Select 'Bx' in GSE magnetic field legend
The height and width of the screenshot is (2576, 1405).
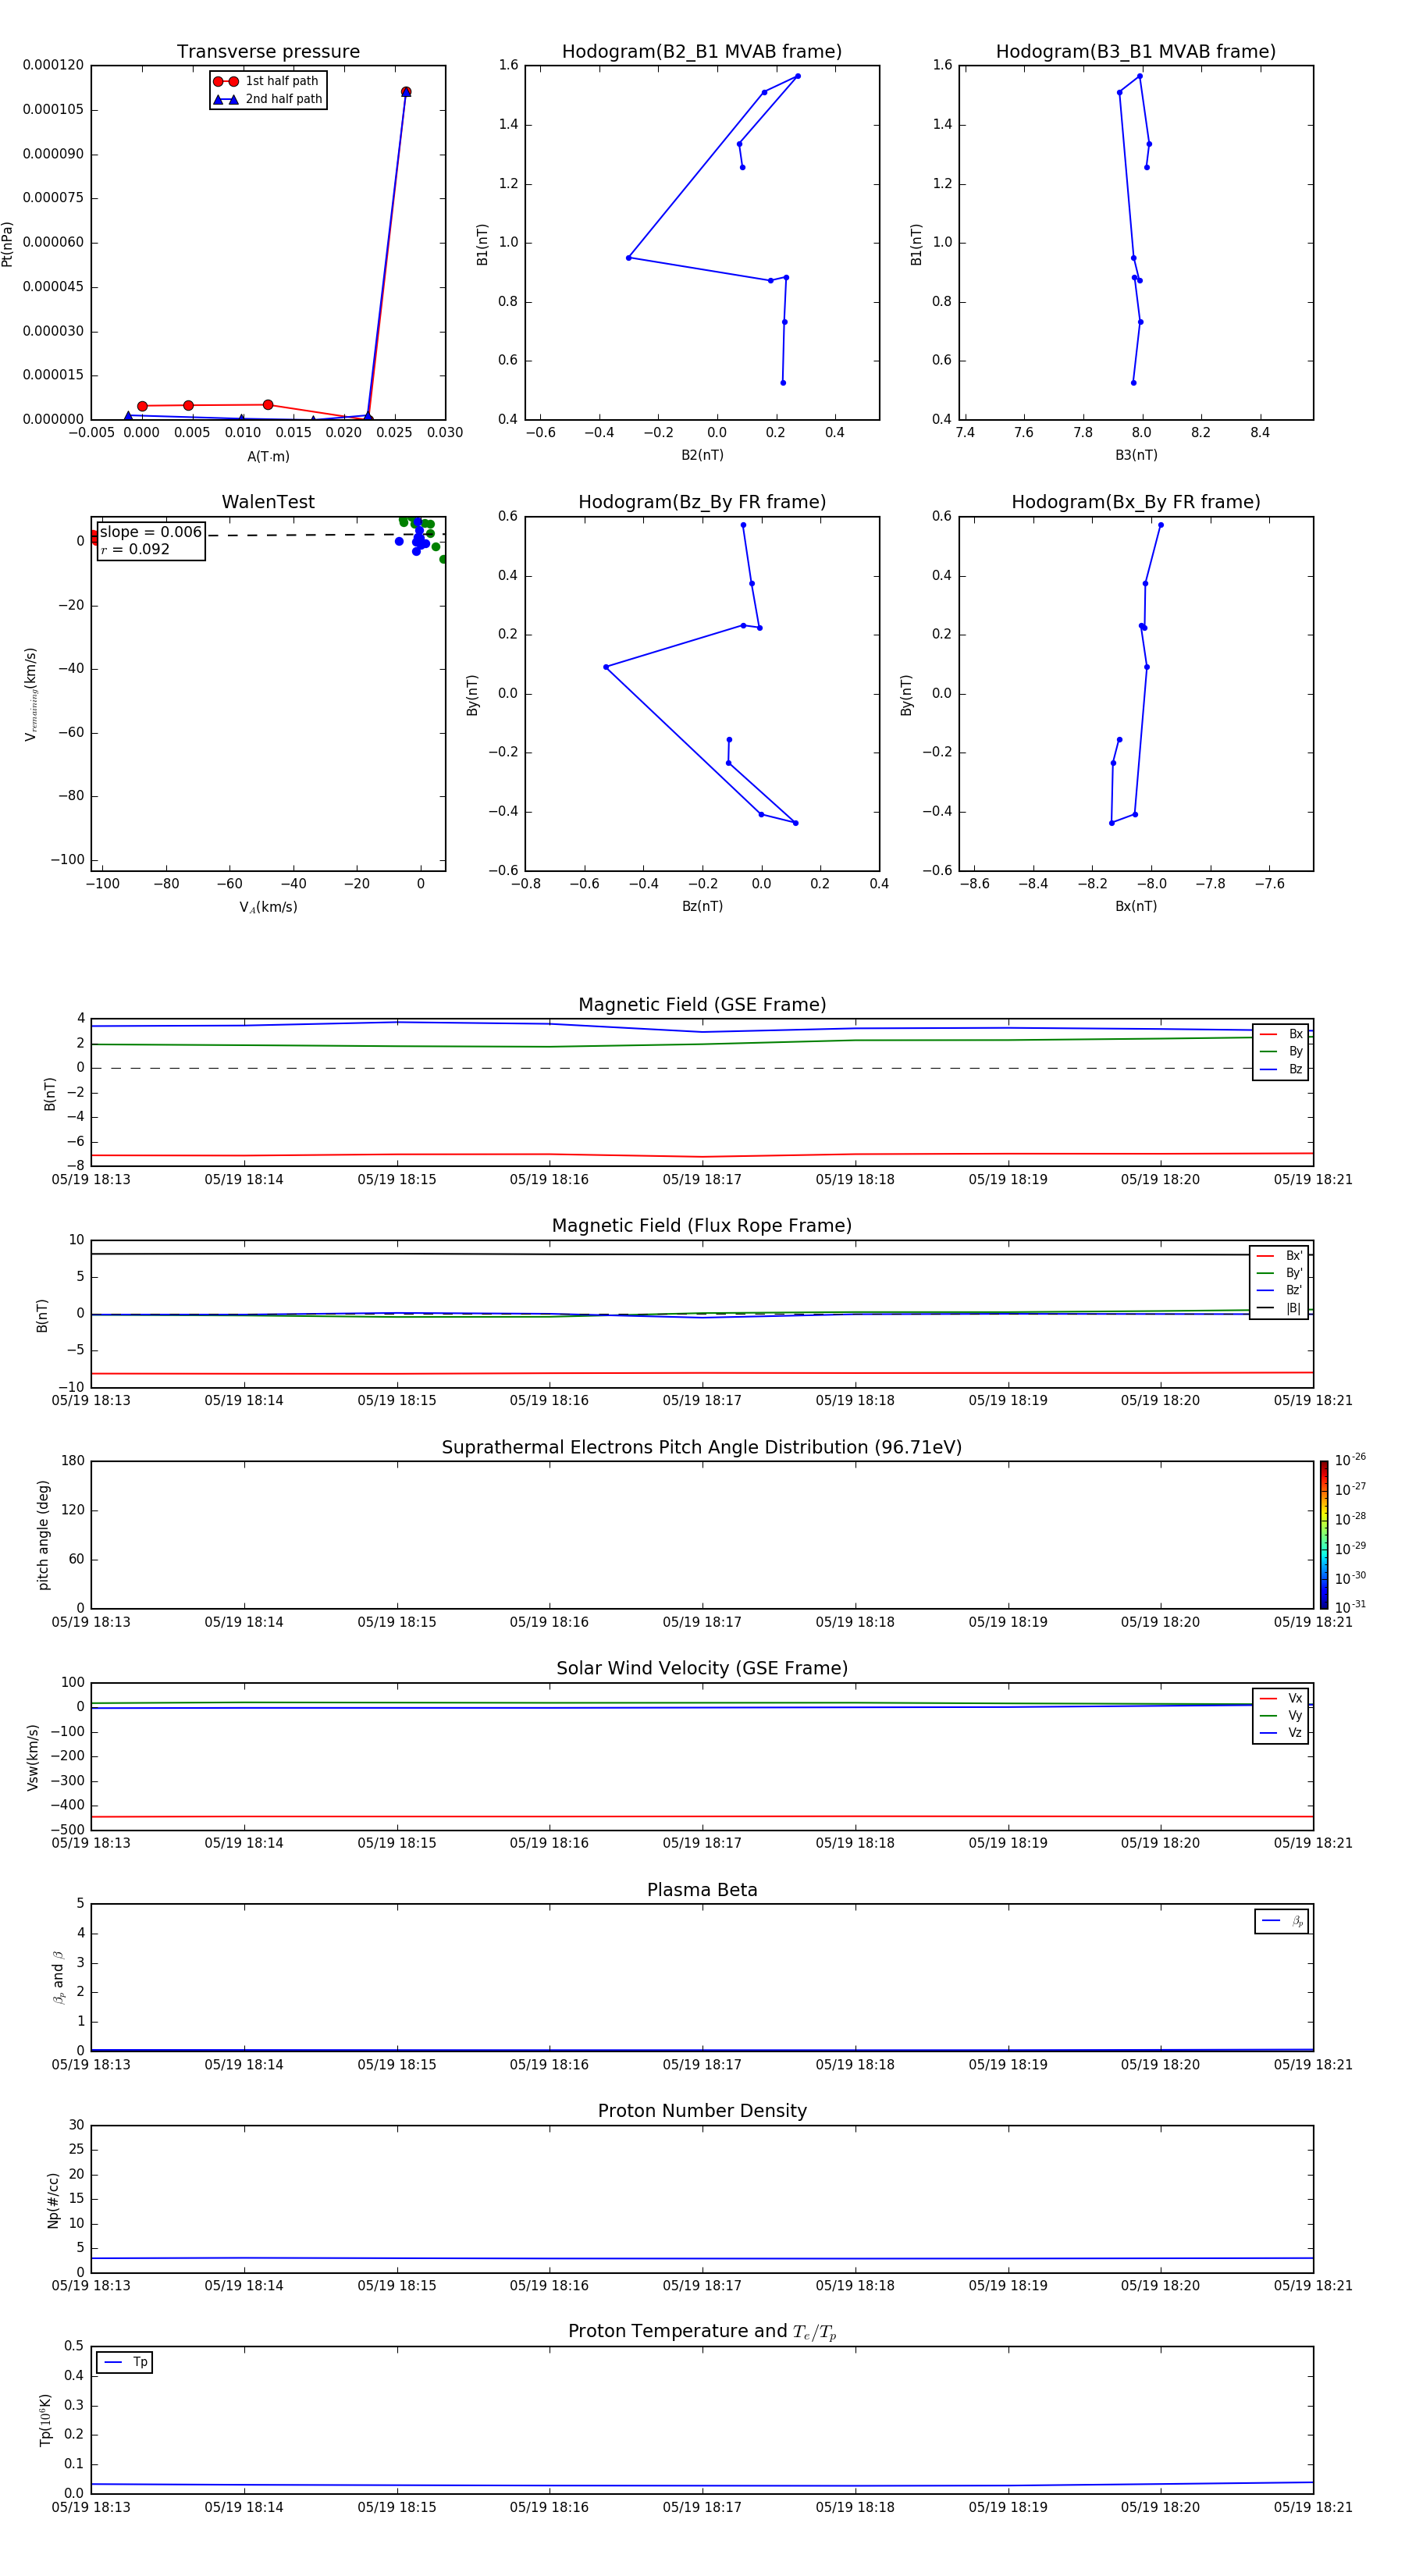[1281, 1034]
